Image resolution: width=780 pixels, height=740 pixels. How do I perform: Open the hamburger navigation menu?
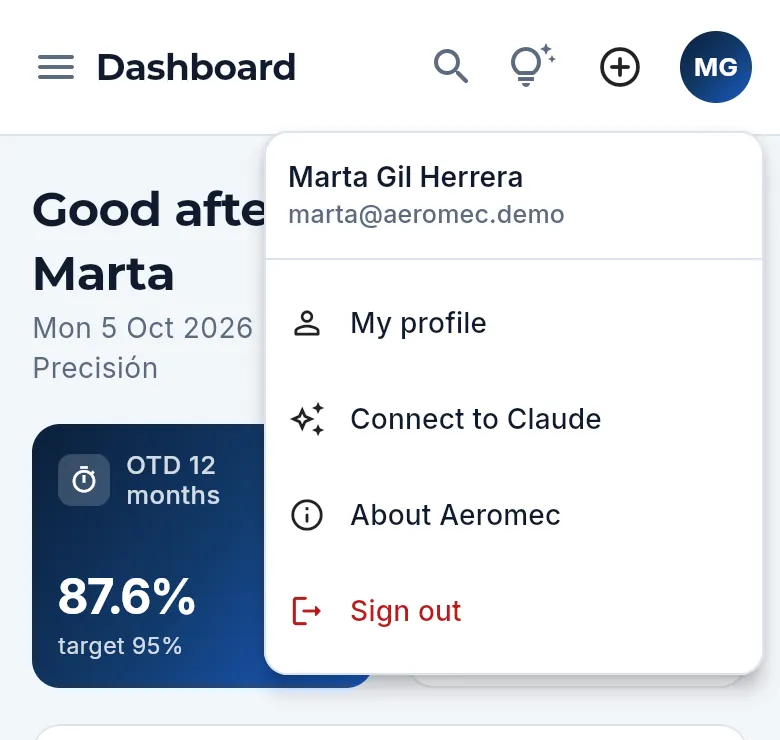[56, 67]
